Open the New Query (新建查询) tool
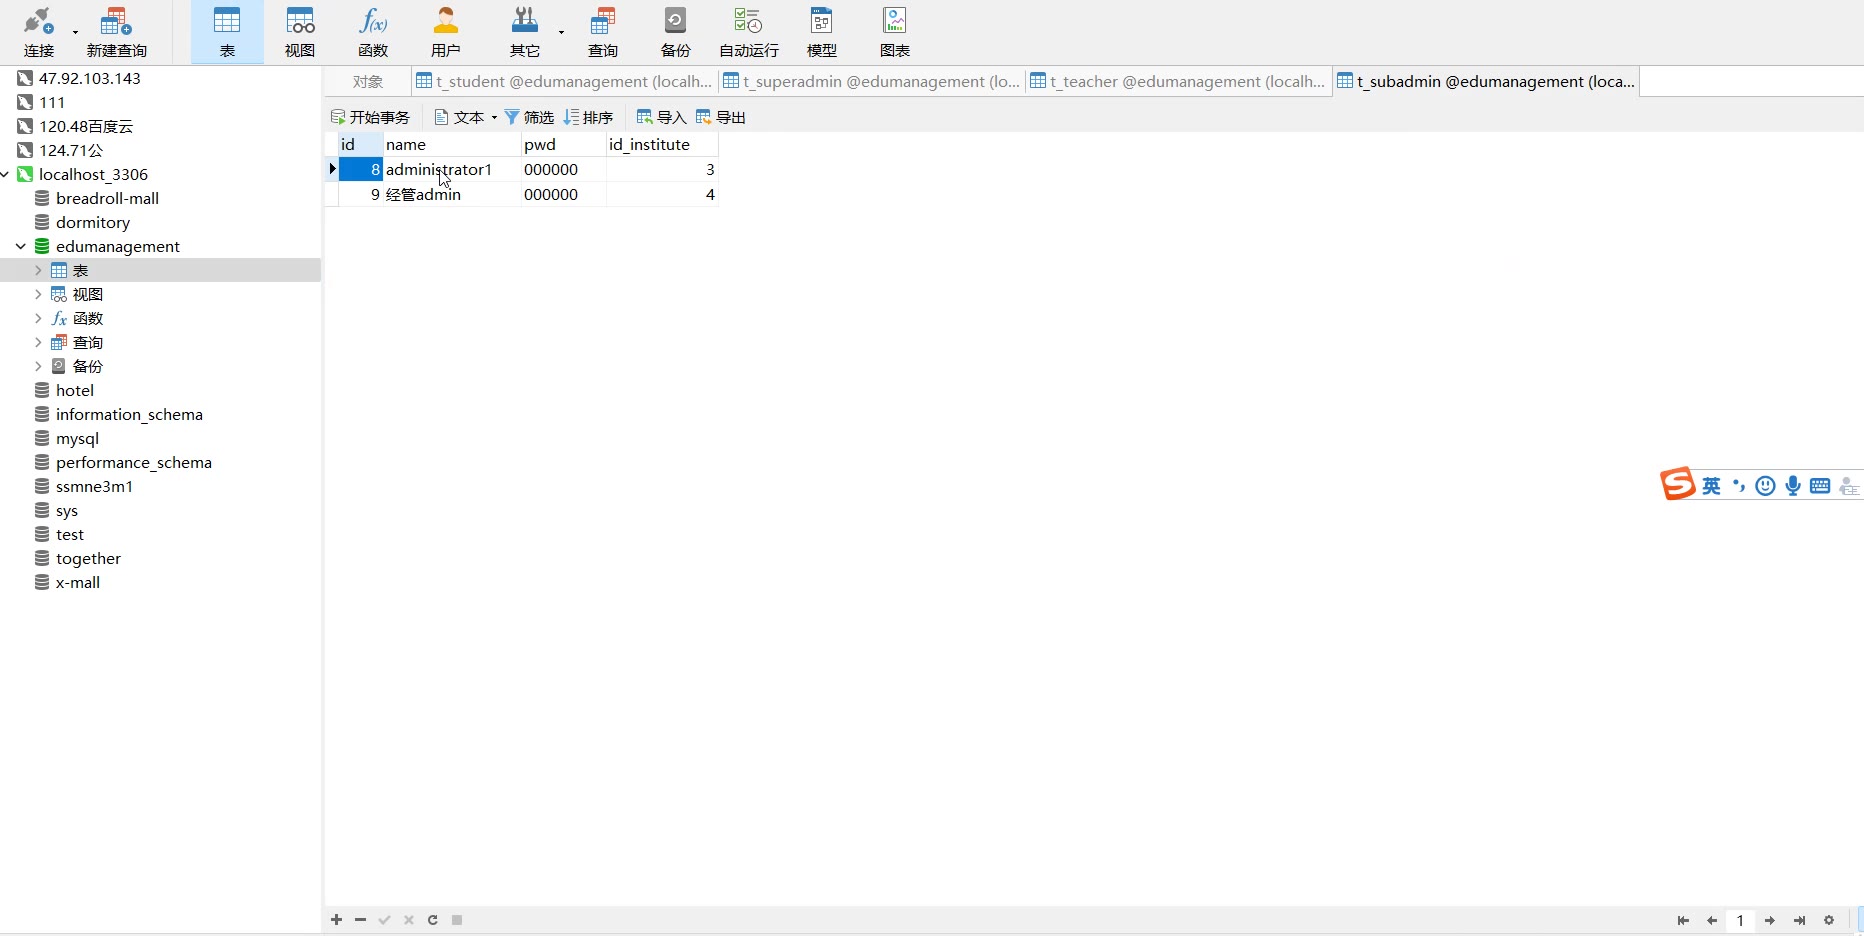The height and width of the screenshot is (936, 1864). coord(116,32)
